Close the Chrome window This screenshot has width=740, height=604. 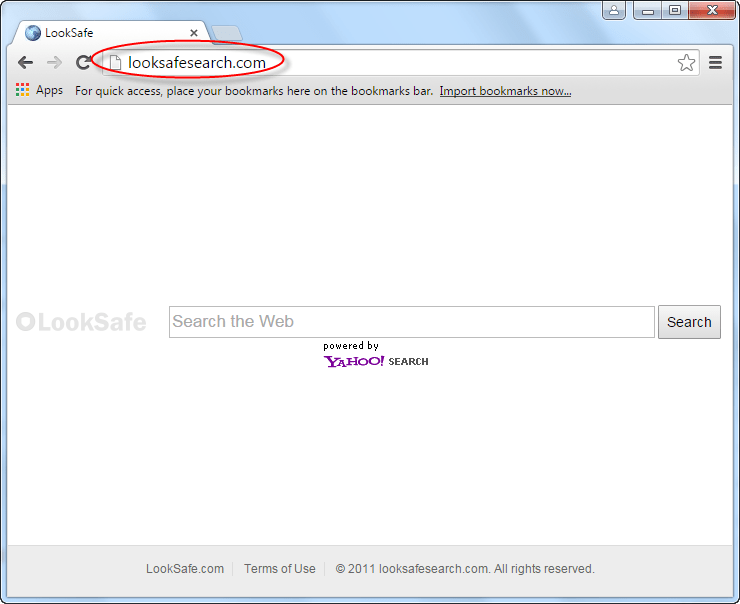click(x=712, y=10)
